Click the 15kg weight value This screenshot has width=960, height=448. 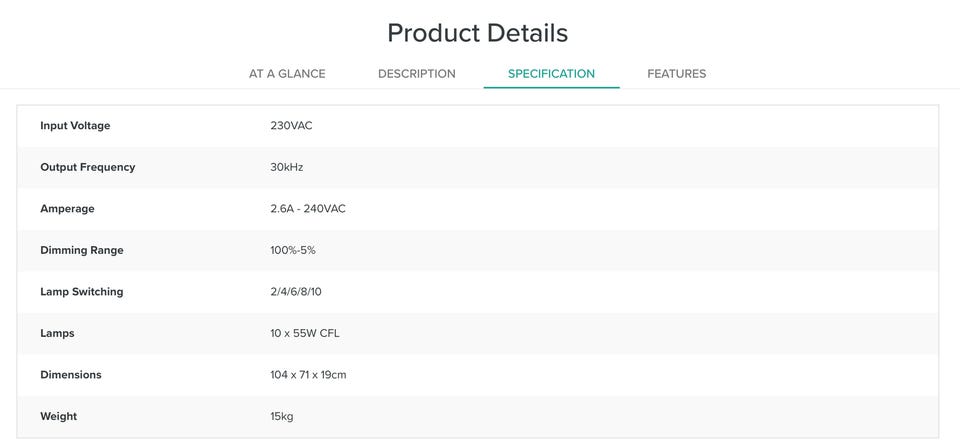281,416
